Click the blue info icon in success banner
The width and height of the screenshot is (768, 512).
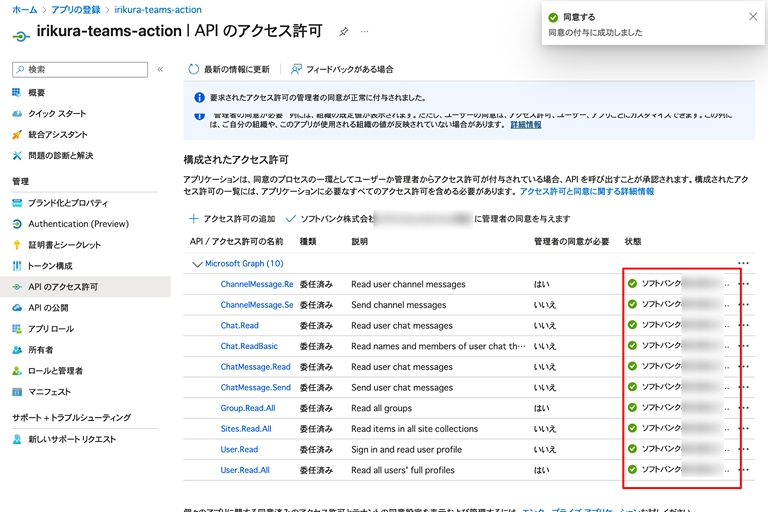click(199, 98)
